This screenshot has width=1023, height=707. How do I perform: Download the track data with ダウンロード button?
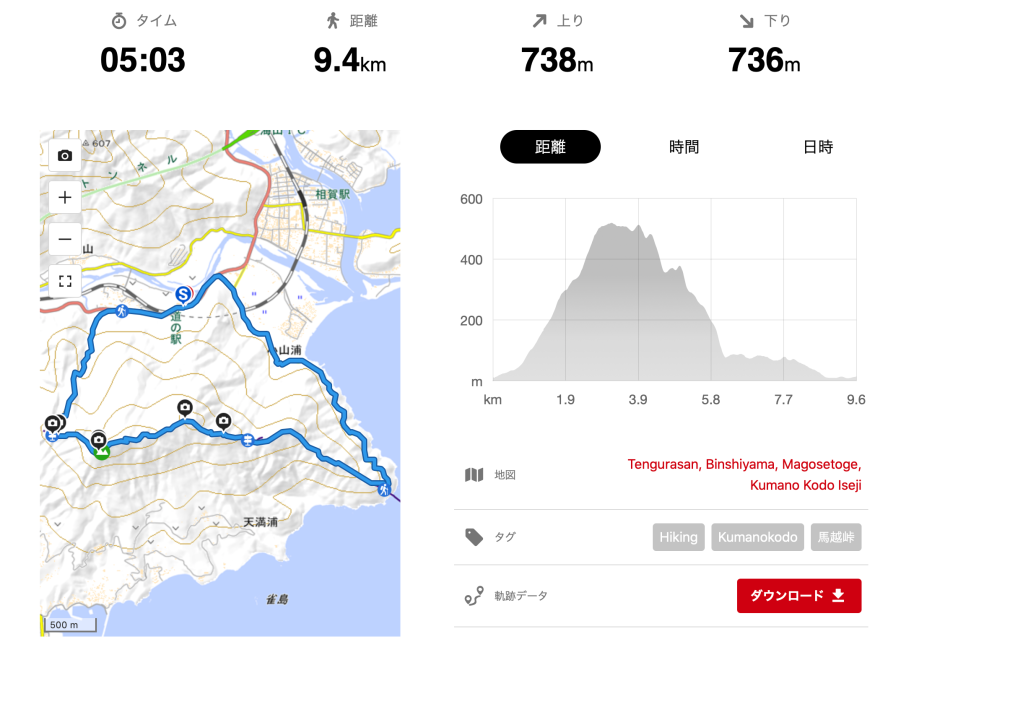[798, 596]
